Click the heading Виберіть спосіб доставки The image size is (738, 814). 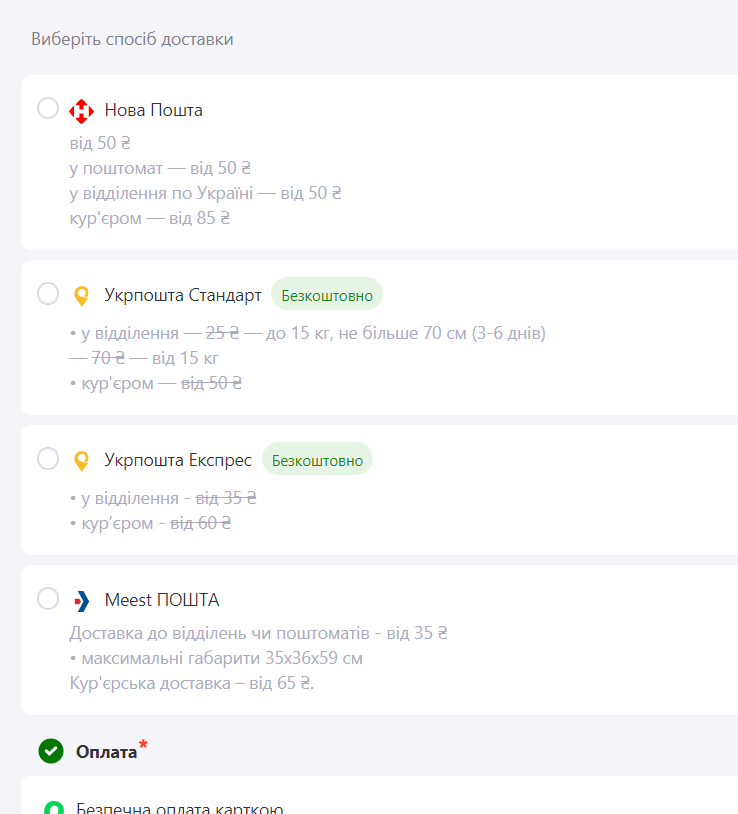[132, 39]
